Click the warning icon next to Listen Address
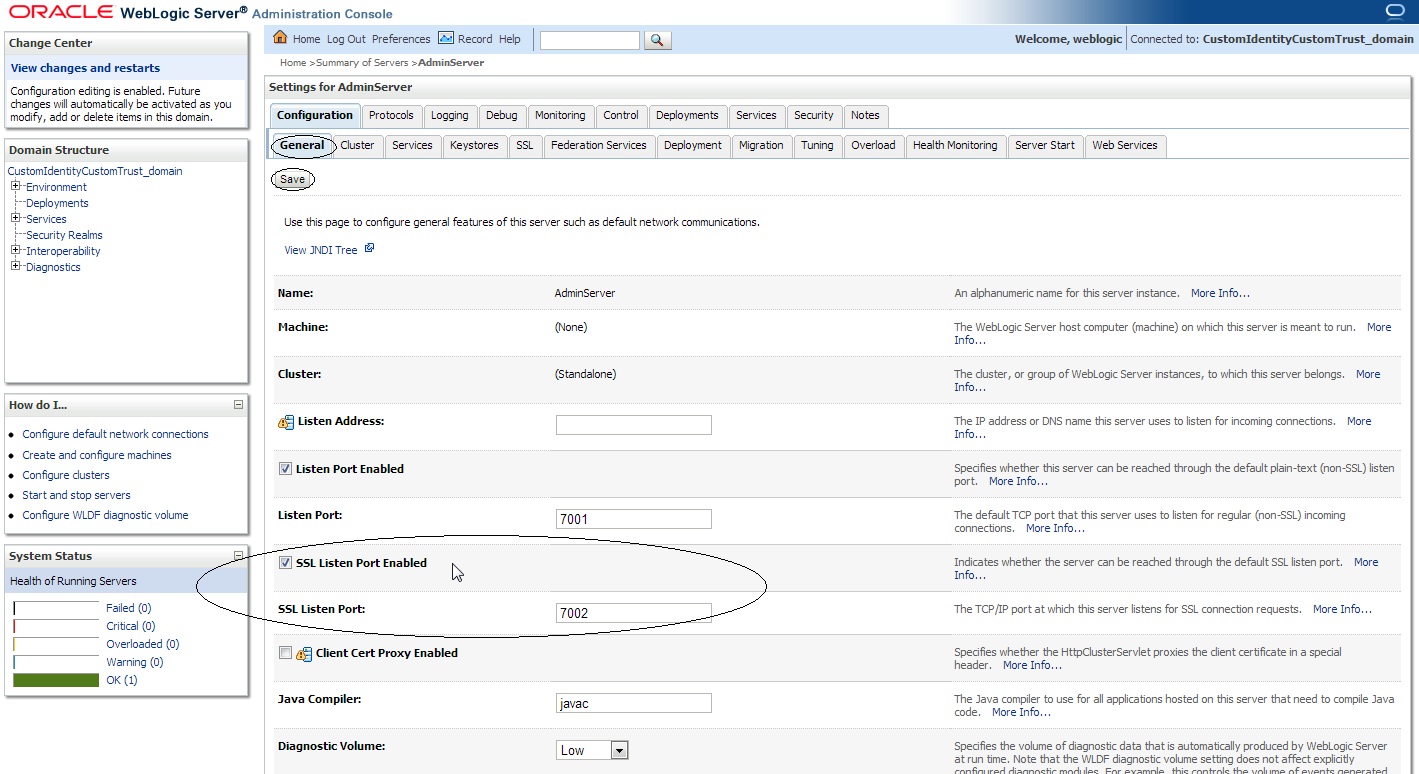Image resolution: width=1419 pixels, height=774 pixels. [x=285, y=422]
